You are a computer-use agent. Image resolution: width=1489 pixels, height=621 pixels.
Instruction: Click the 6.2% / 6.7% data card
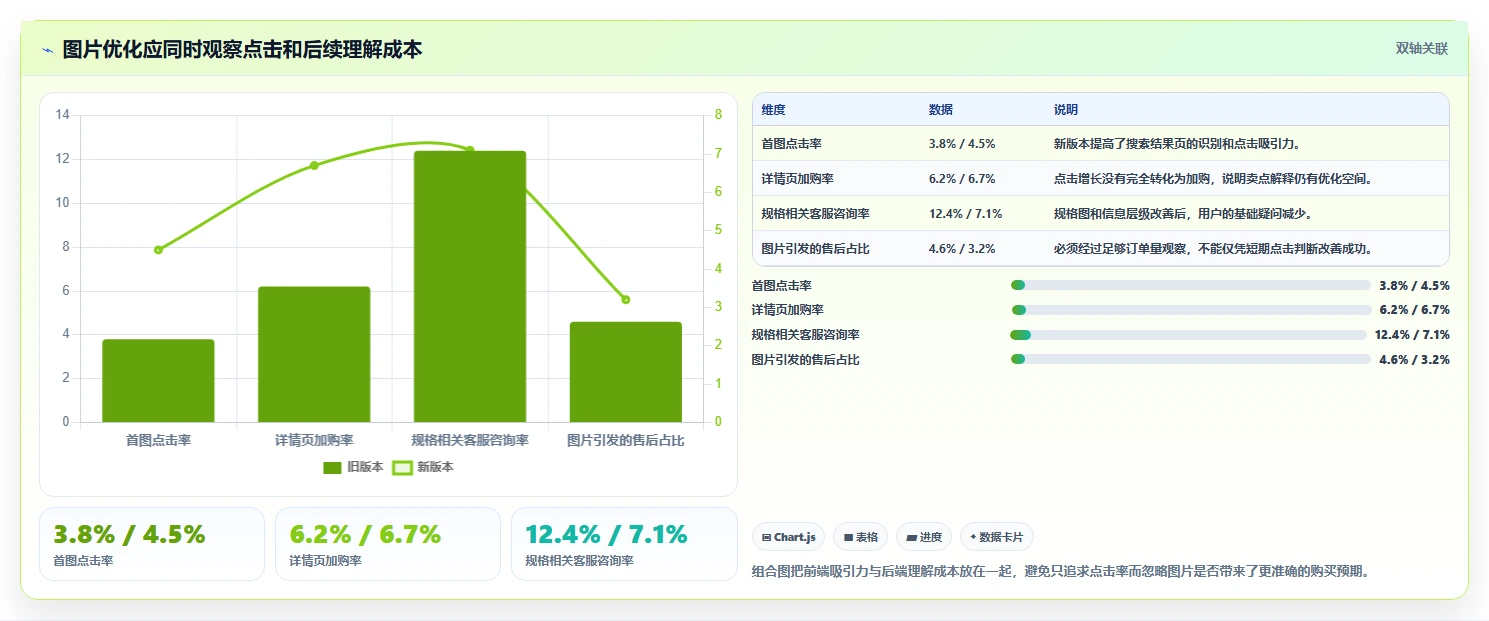(388, 544)
